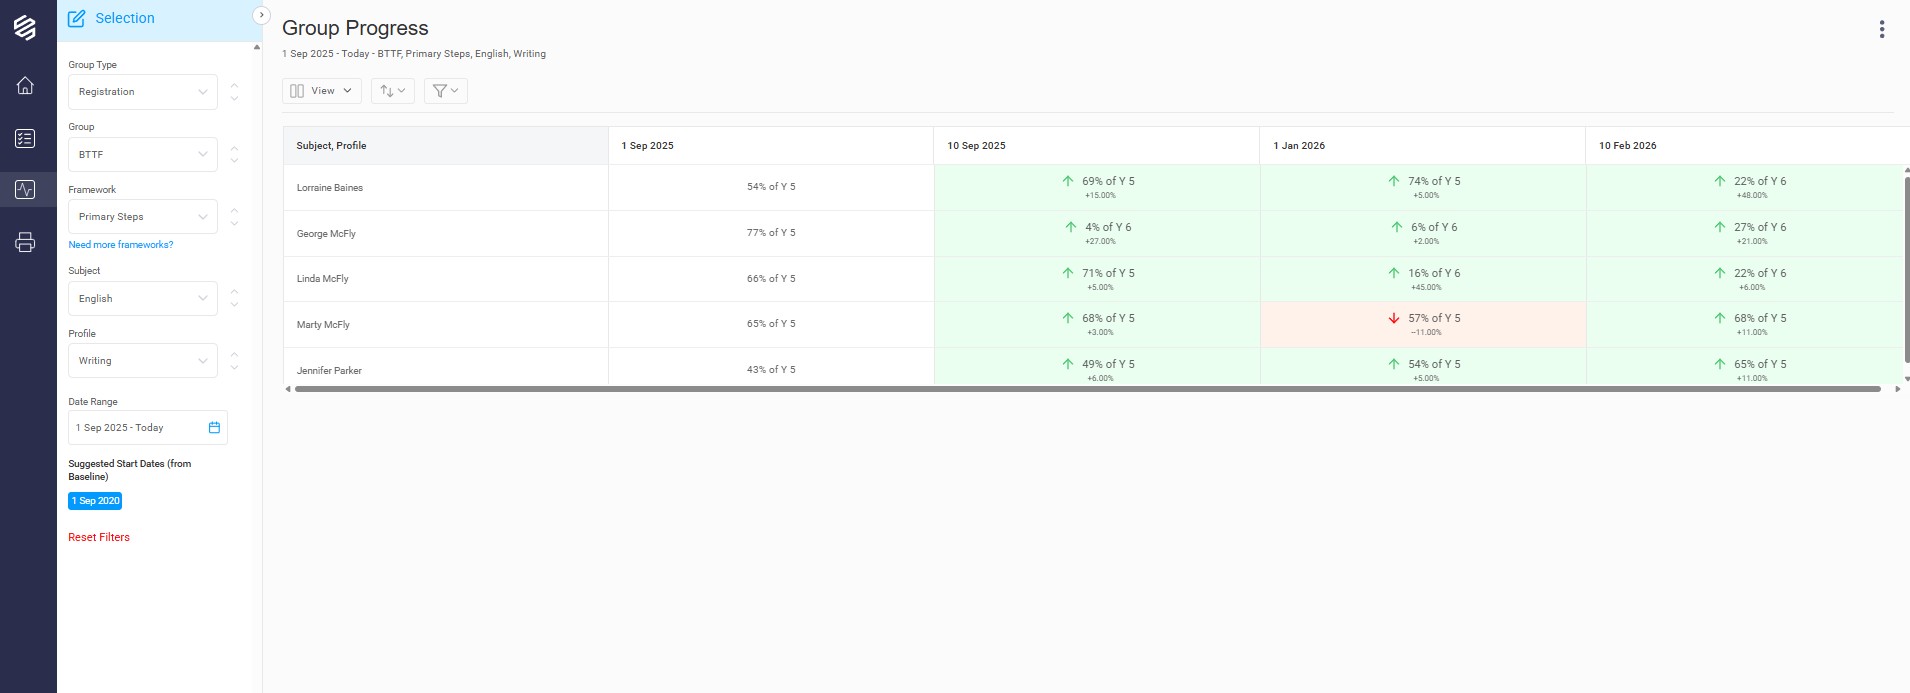Image resolution: width=1910 pixels, height=693 pixels.
Task: Click the '69% of Y 5' cell
Action: pyautogui.click(x=1097, y=187)
